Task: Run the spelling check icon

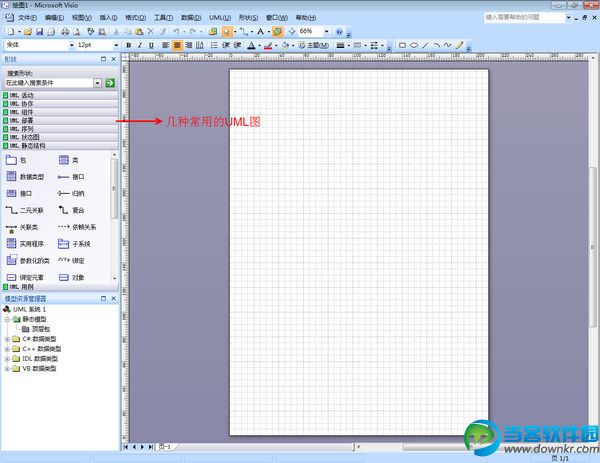Action: (x=90, y=32)
